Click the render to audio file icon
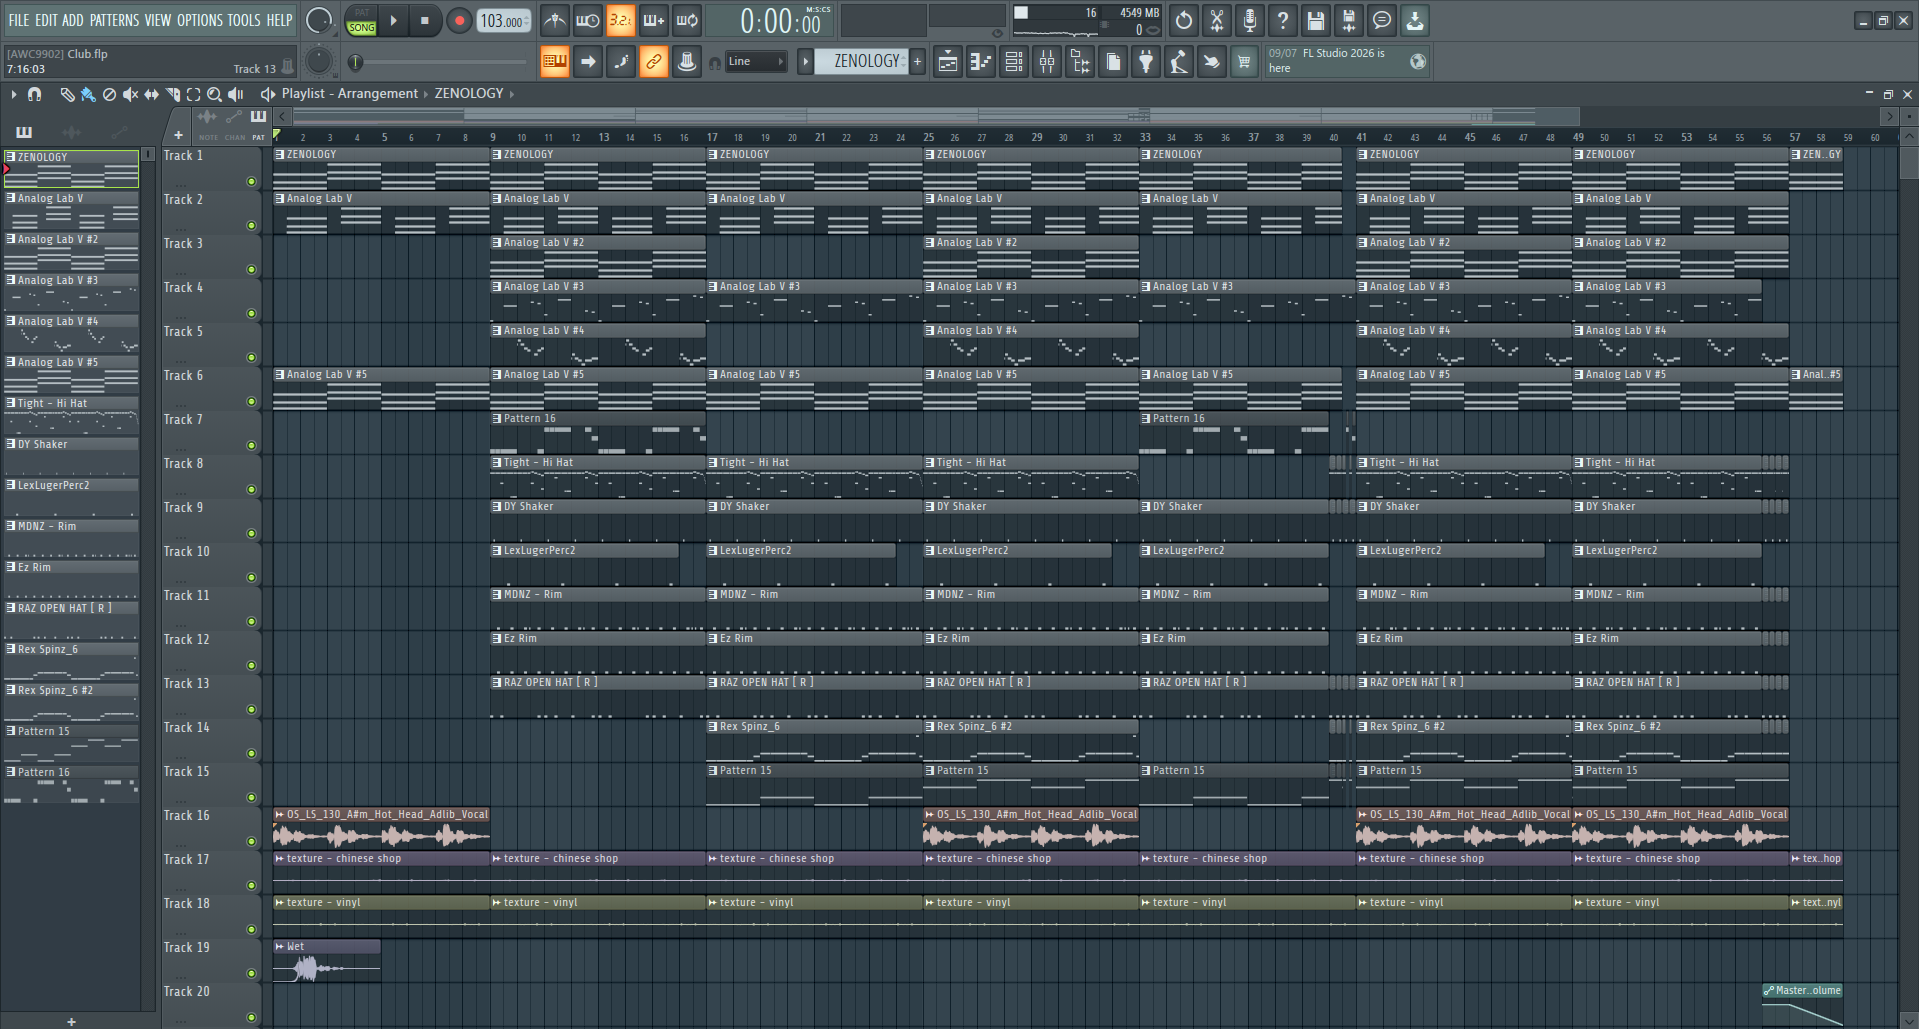Screen dimensions: 1919x1029 tap(1348, 20)
